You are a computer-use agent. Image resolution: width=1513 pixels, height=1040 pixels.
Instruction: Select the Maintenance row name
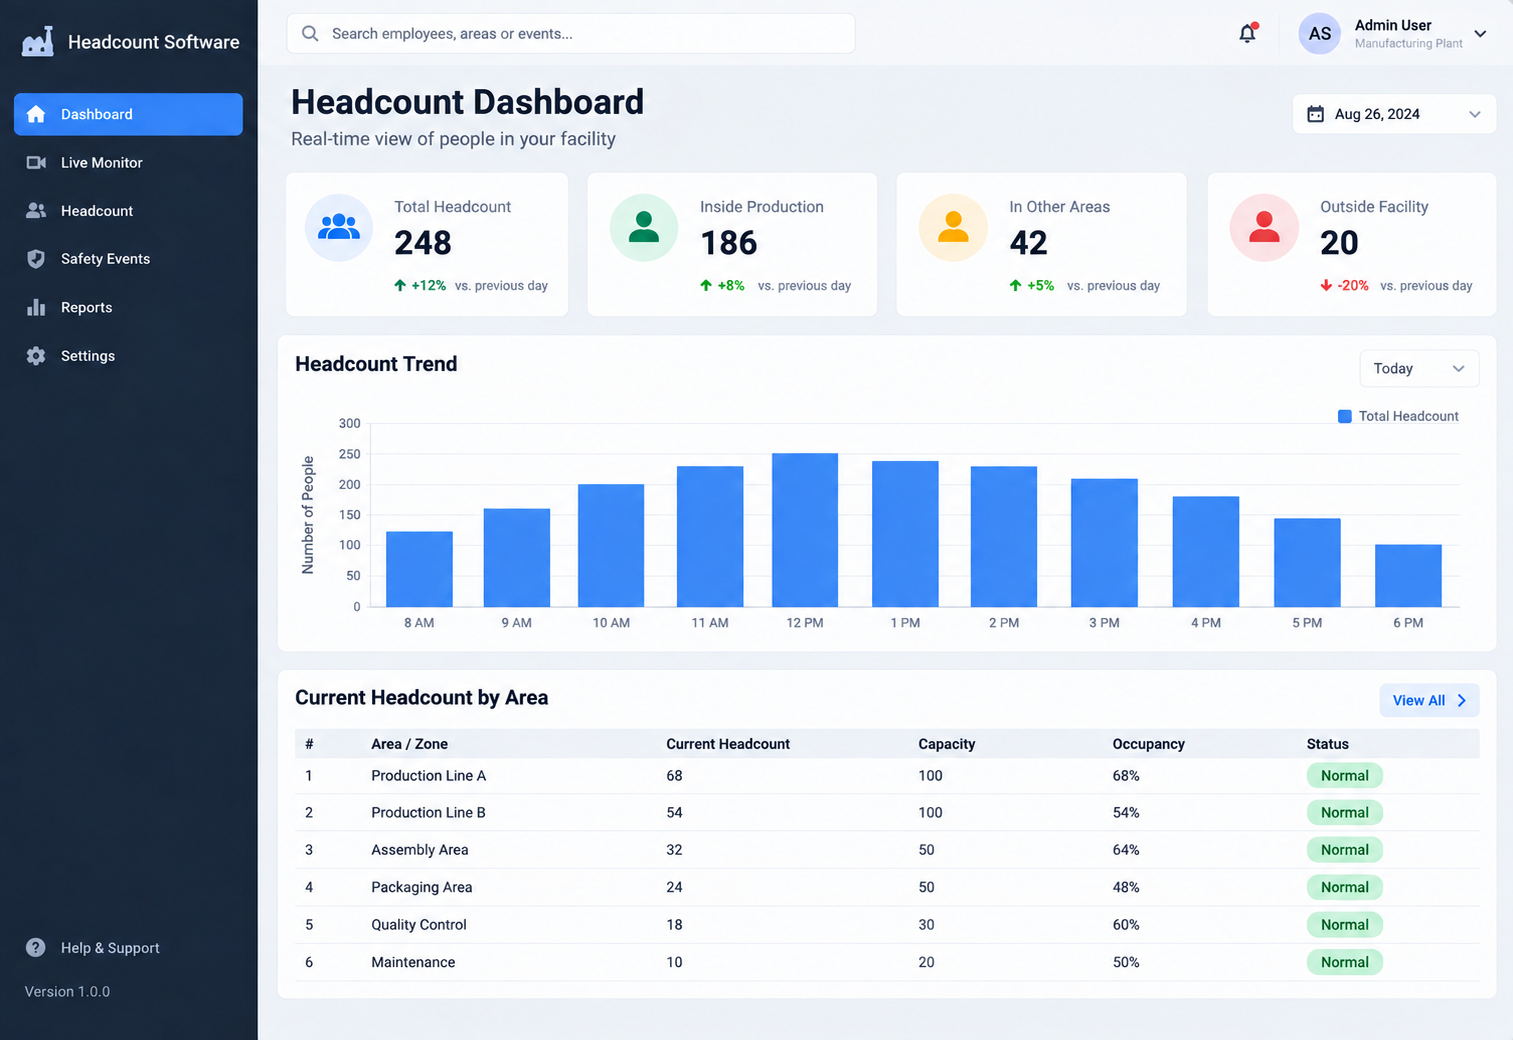click(x=413, y=962)
